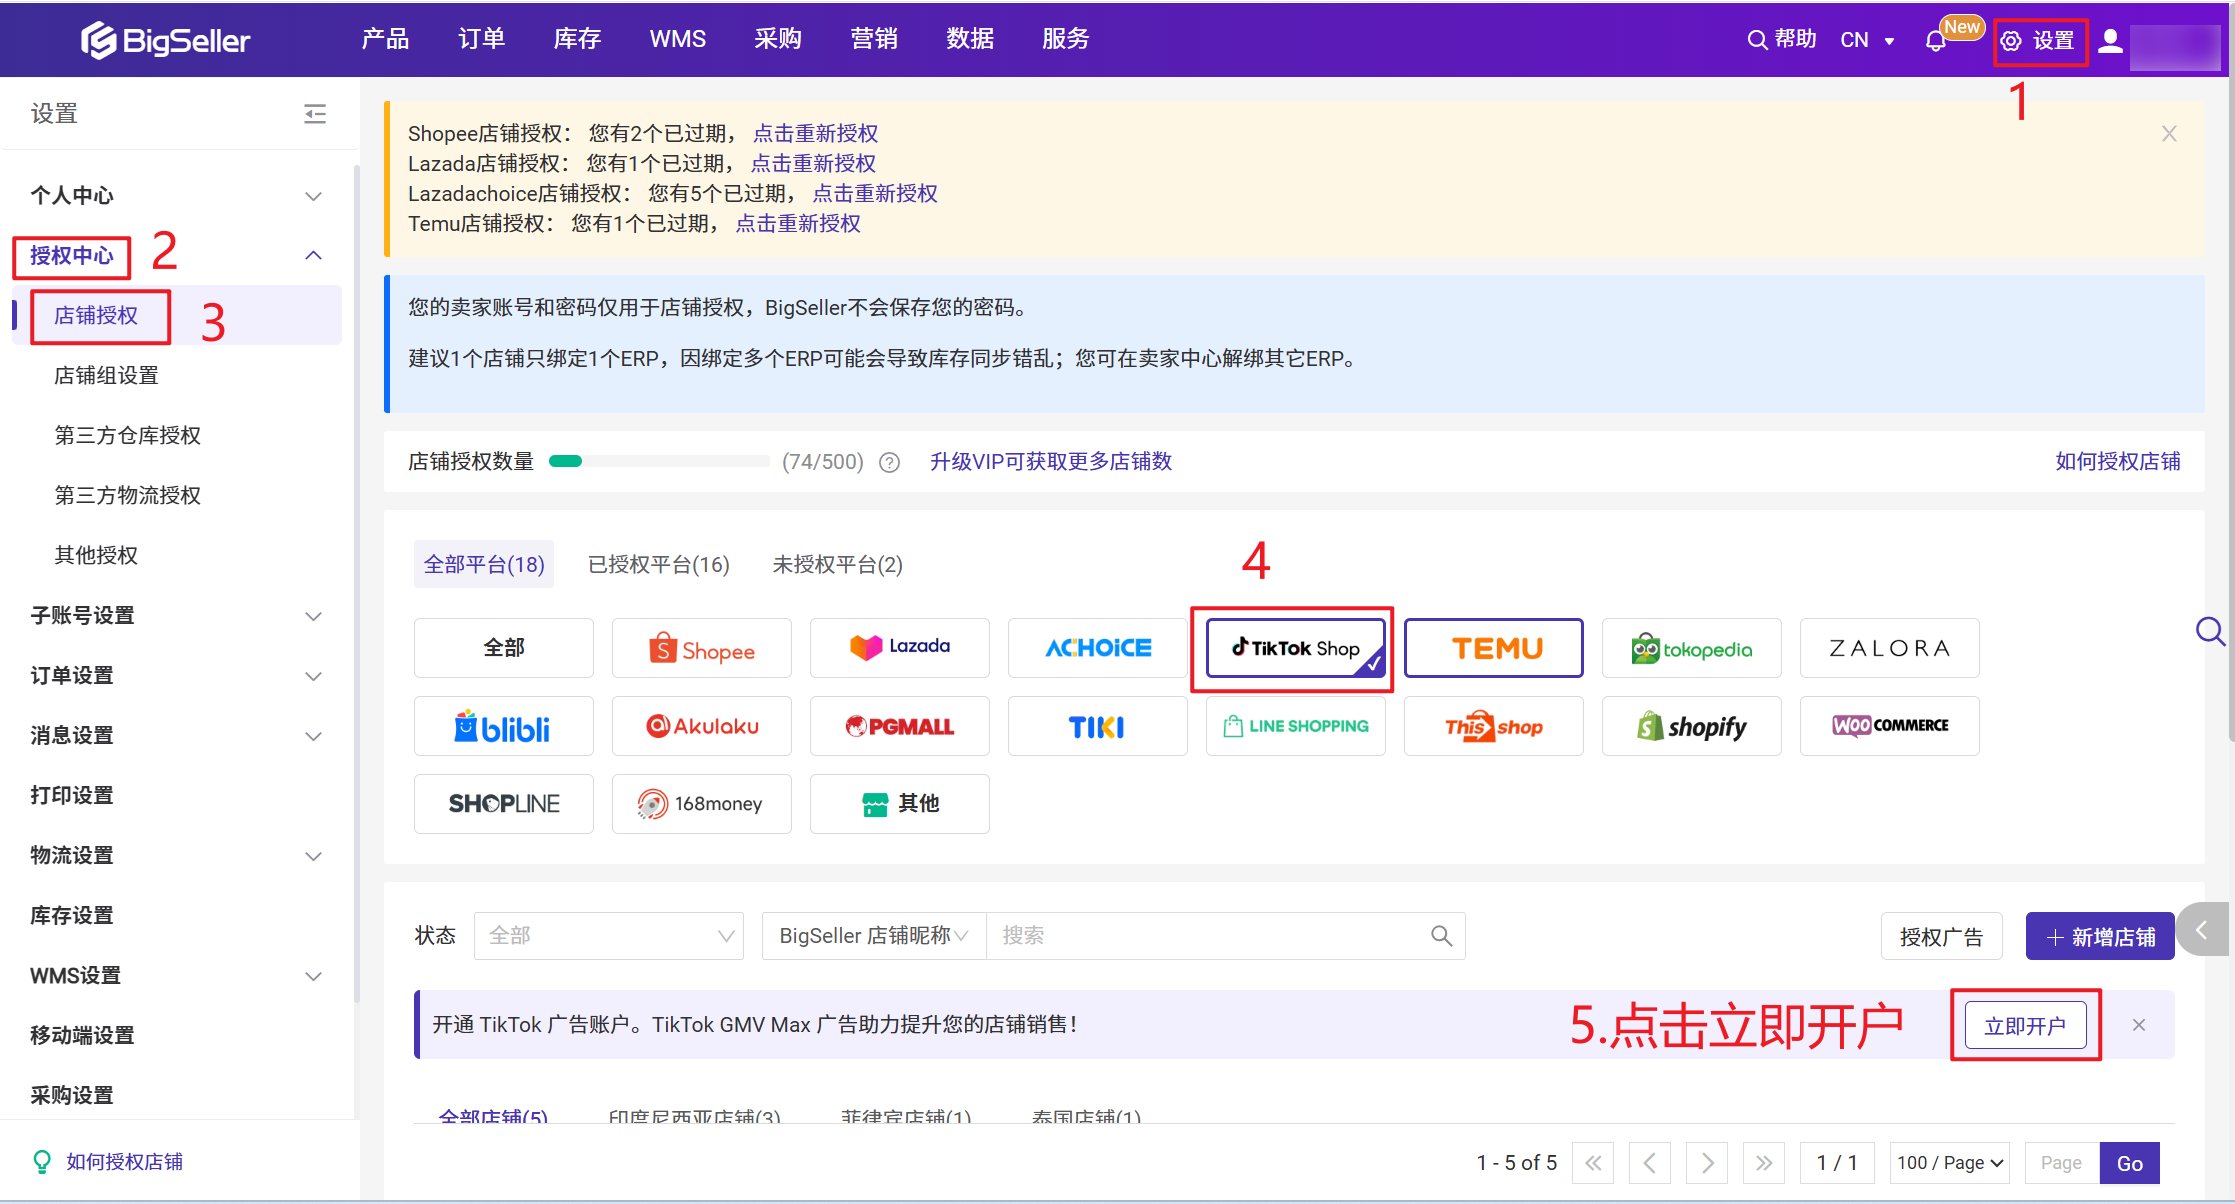Select the TEMU platform tile
Screen dimensions: 2235x1204
1494,649
